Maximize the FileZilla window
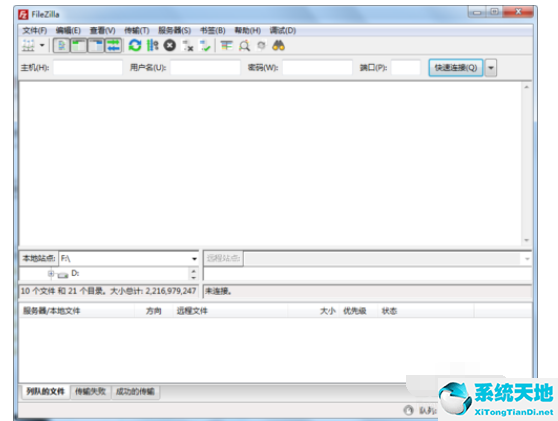Image resolution: width=558 pixels, height=421 pixels. tap(494, 12)
